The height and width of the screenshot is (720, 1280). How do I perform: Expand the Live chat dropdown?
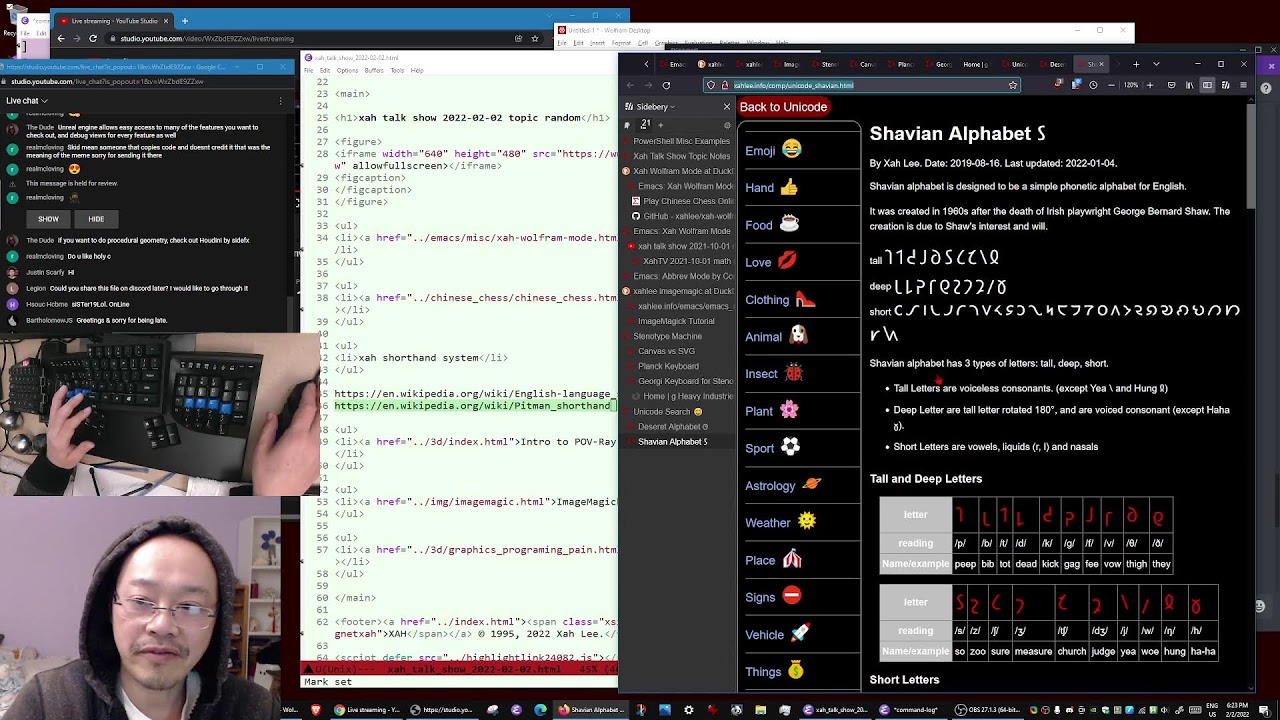(x=27, y=101)
